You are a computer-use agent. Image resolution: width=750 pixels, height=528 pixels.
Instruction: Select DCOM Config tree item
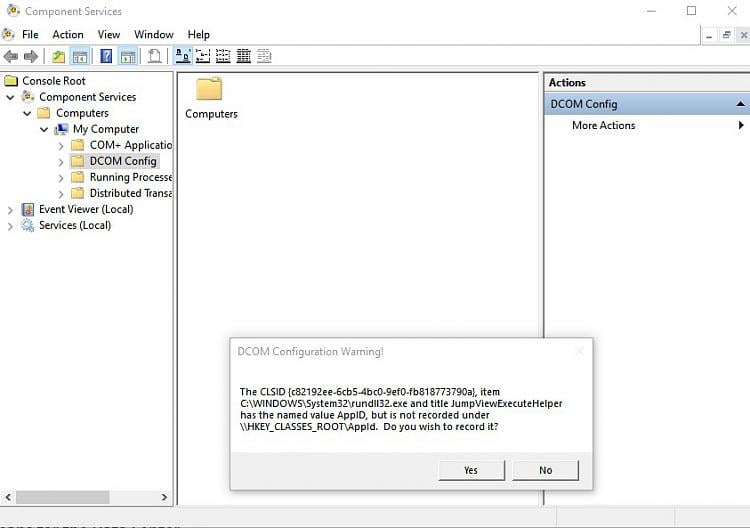point(123,161)
